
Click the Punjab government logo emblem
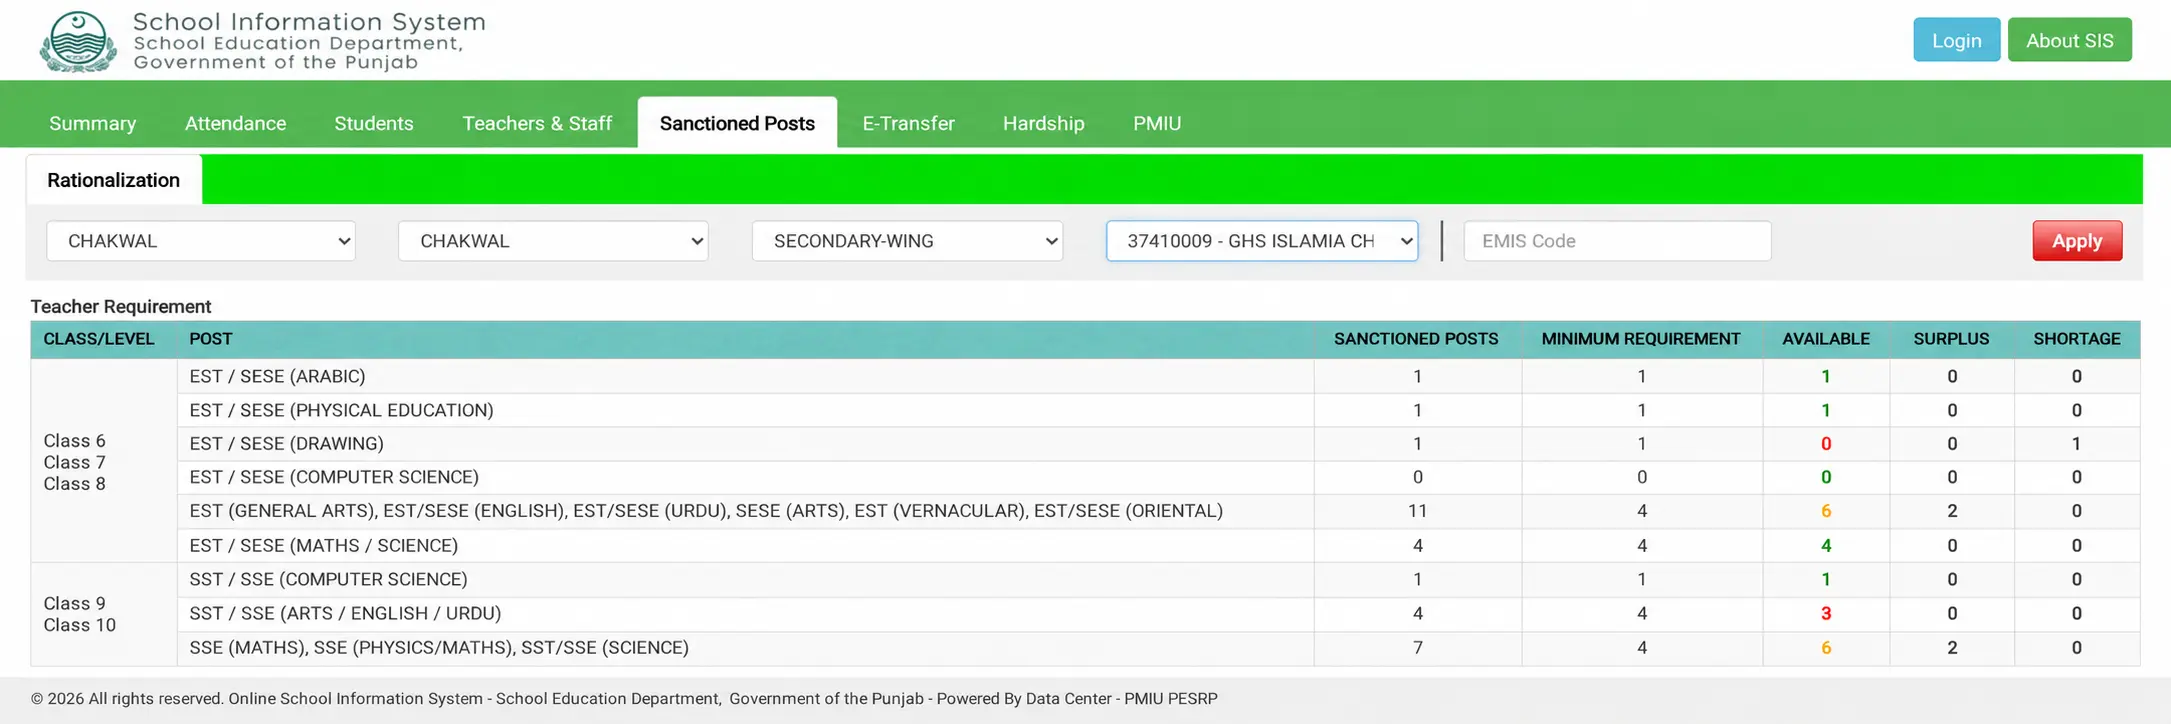point(78,41)
